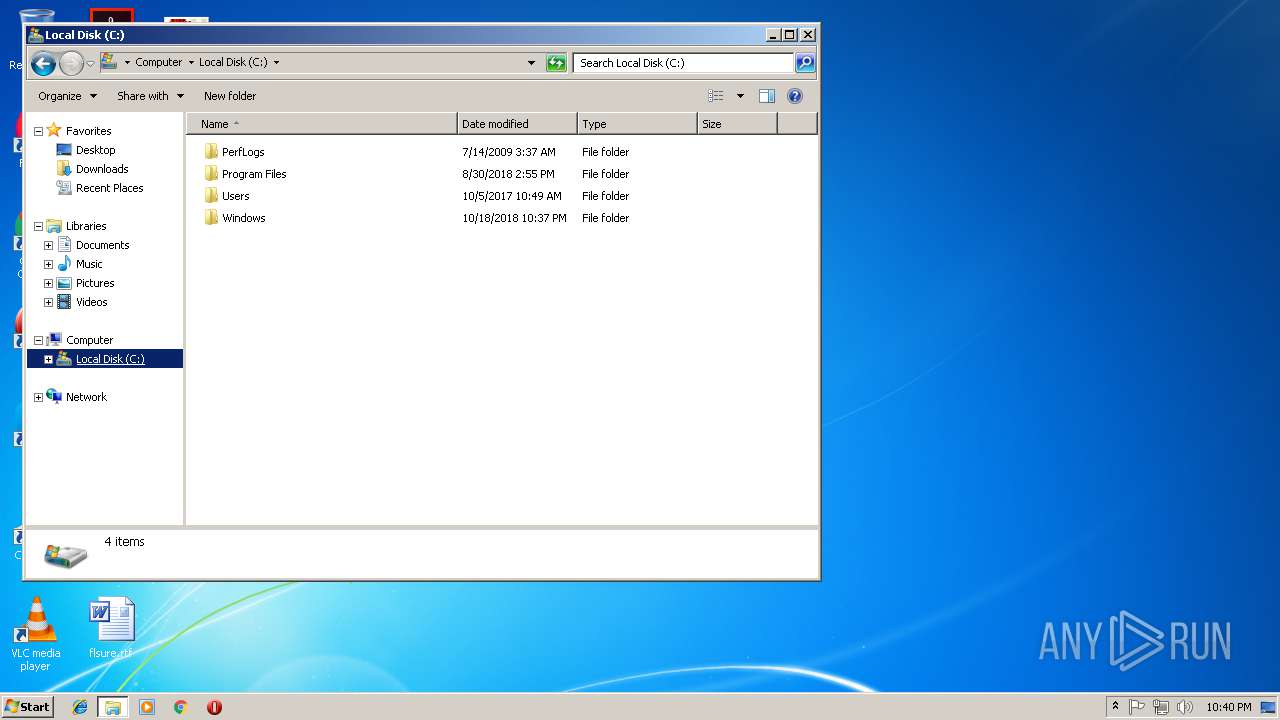Viewport: 1280px width, 720px height.
Task: Maximize the Local Disk (C:) window
Action: click(x=789, y=35)
